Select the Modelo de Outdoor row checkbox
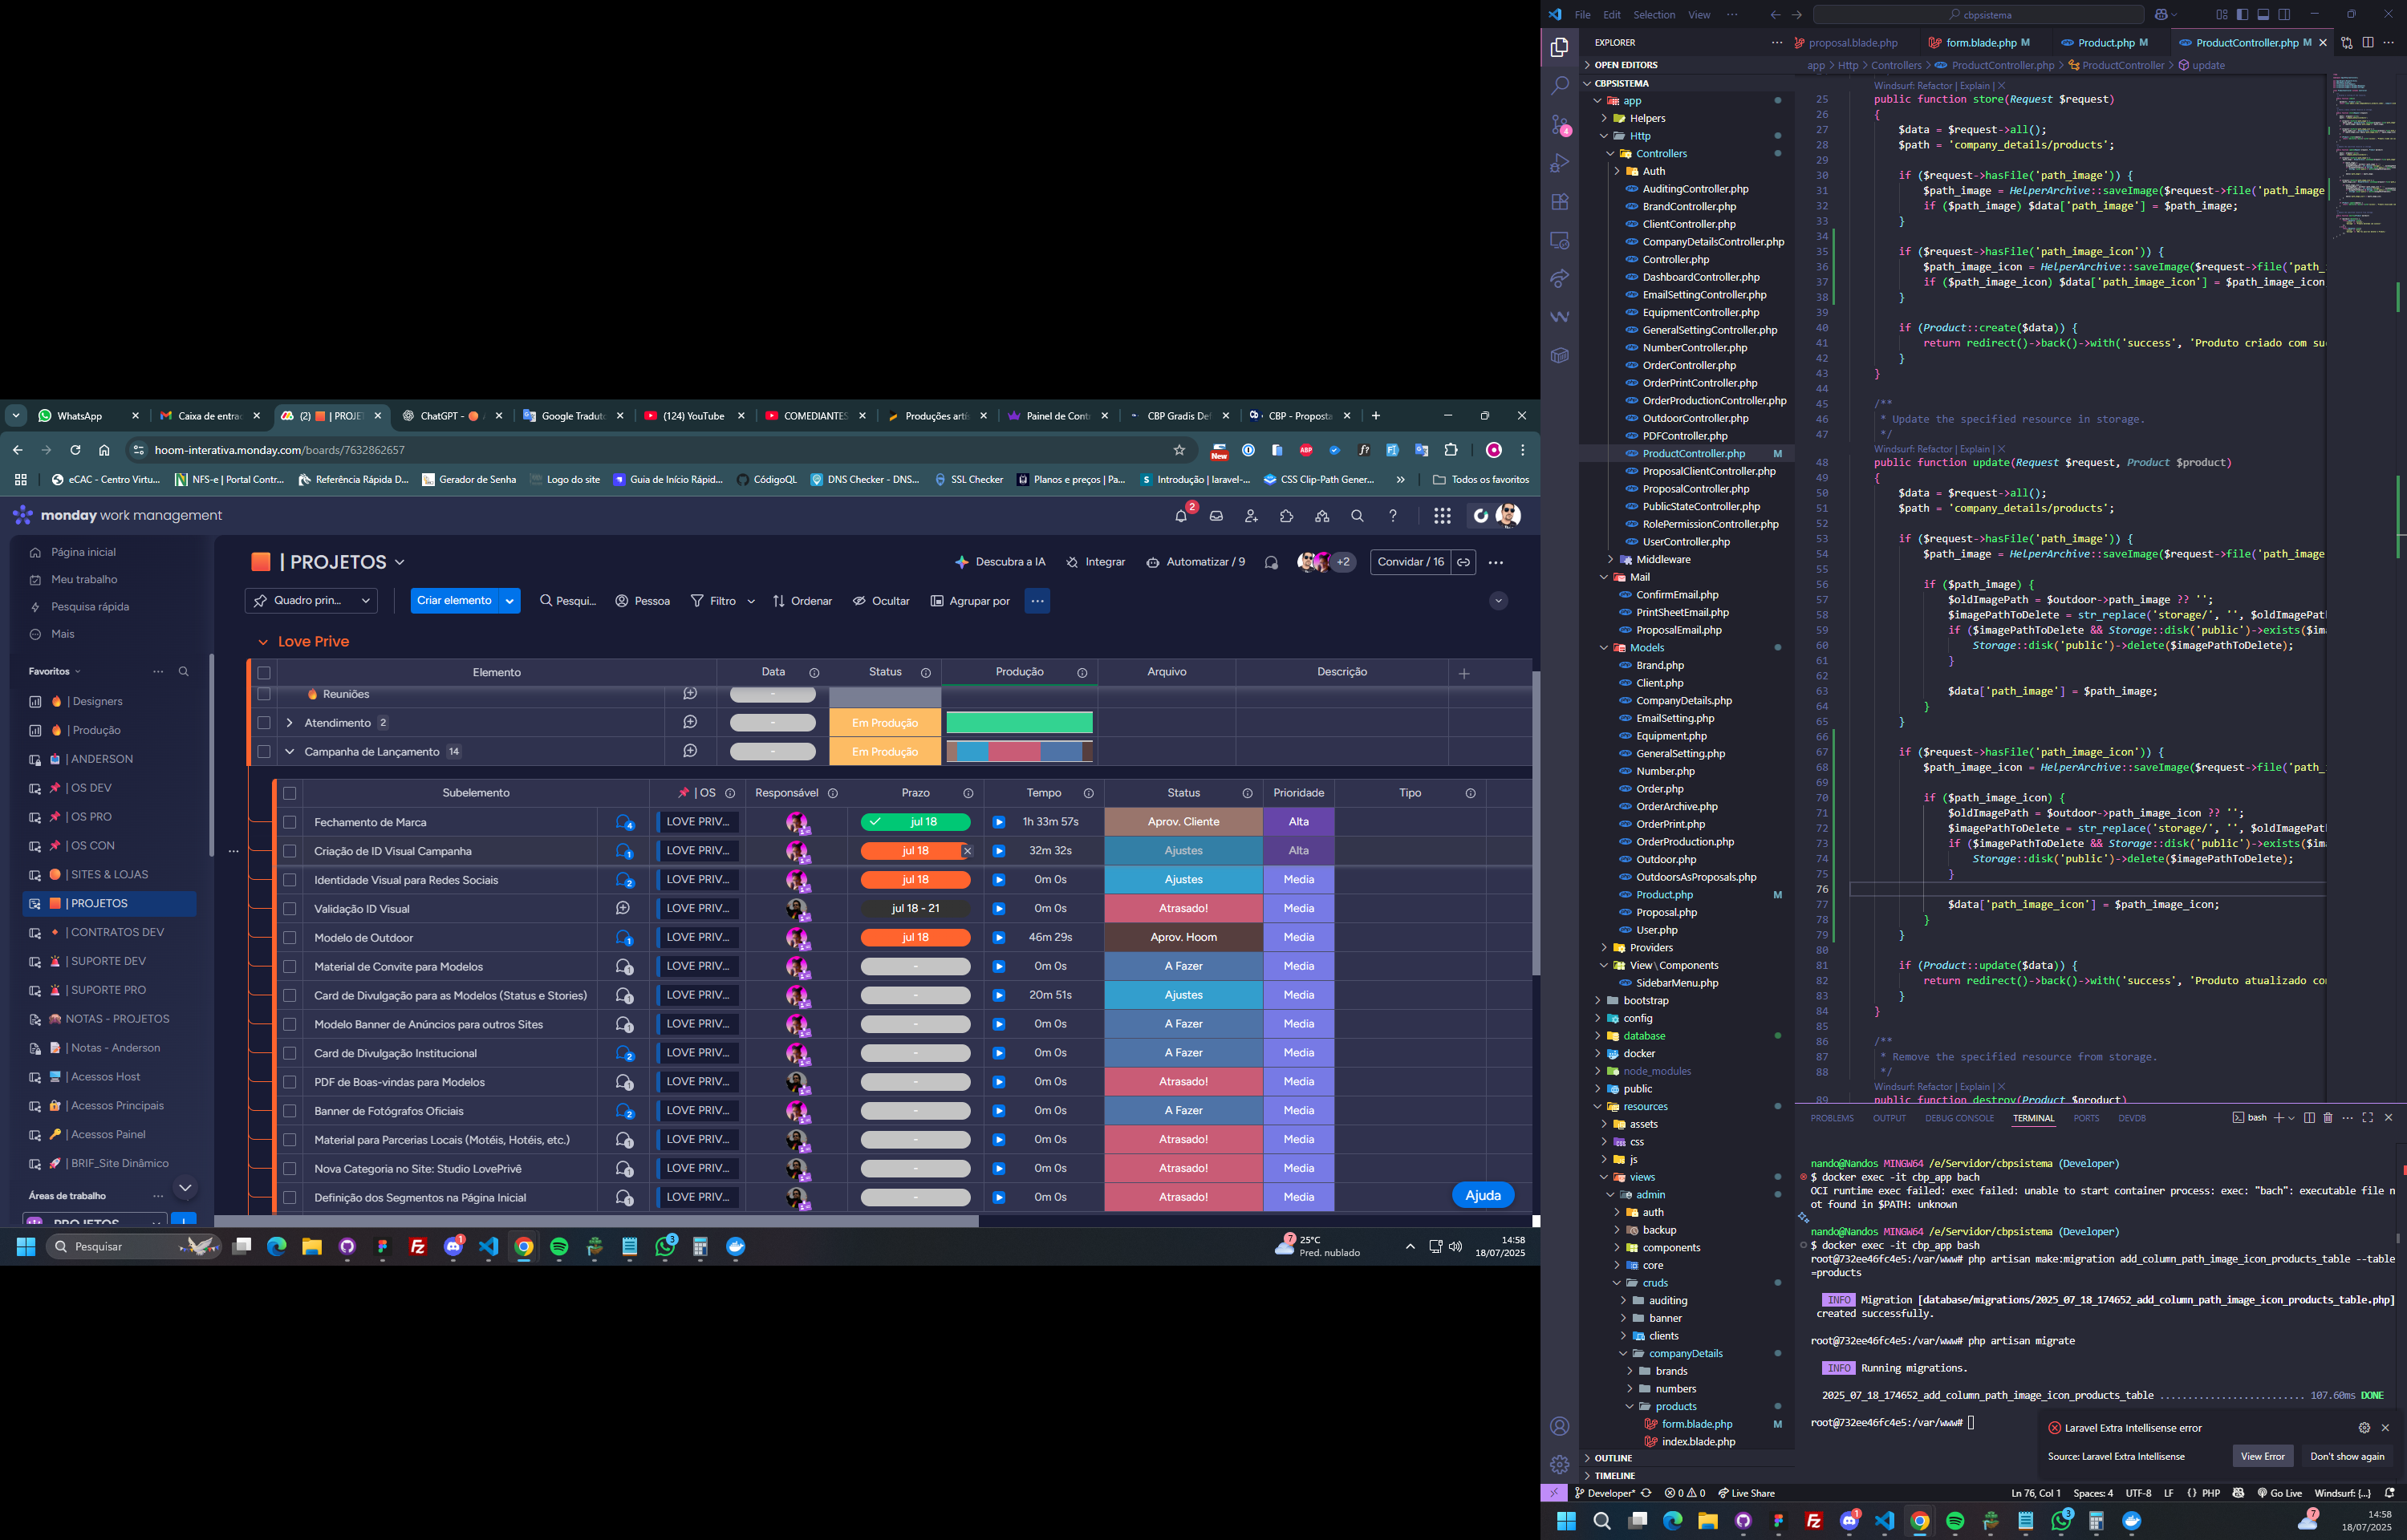Viewport: 2407px width, 1540px height. 290,938
